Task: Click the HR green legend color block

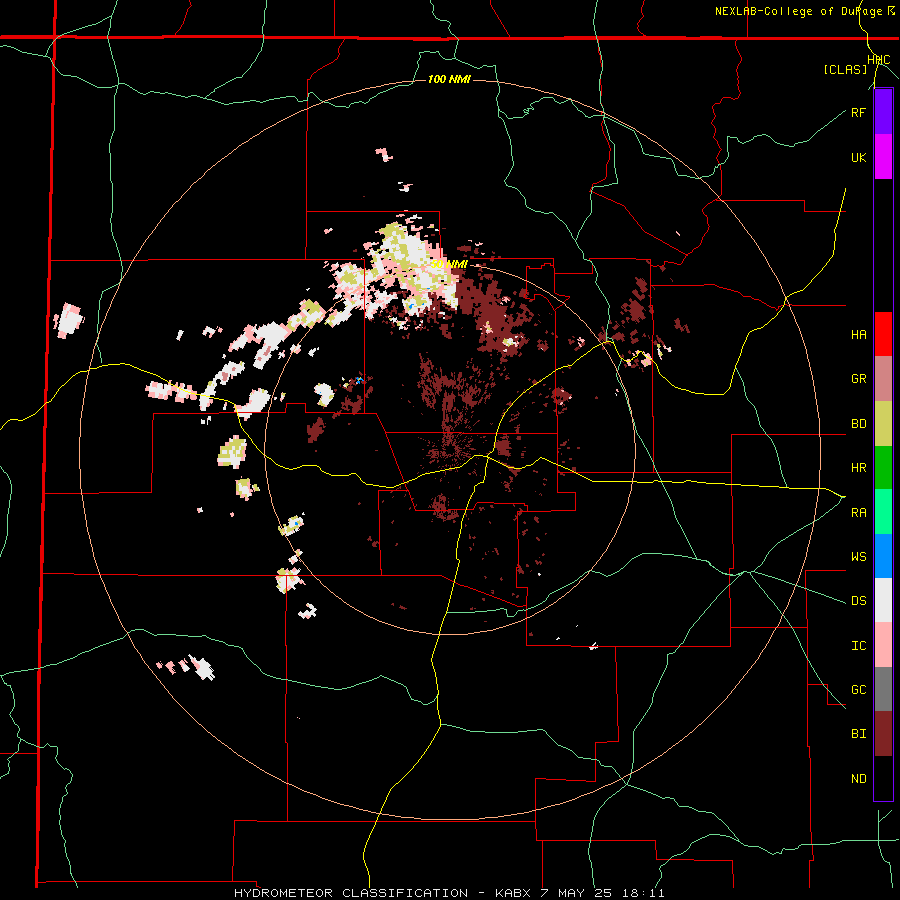Action: [x=883, y=468]
